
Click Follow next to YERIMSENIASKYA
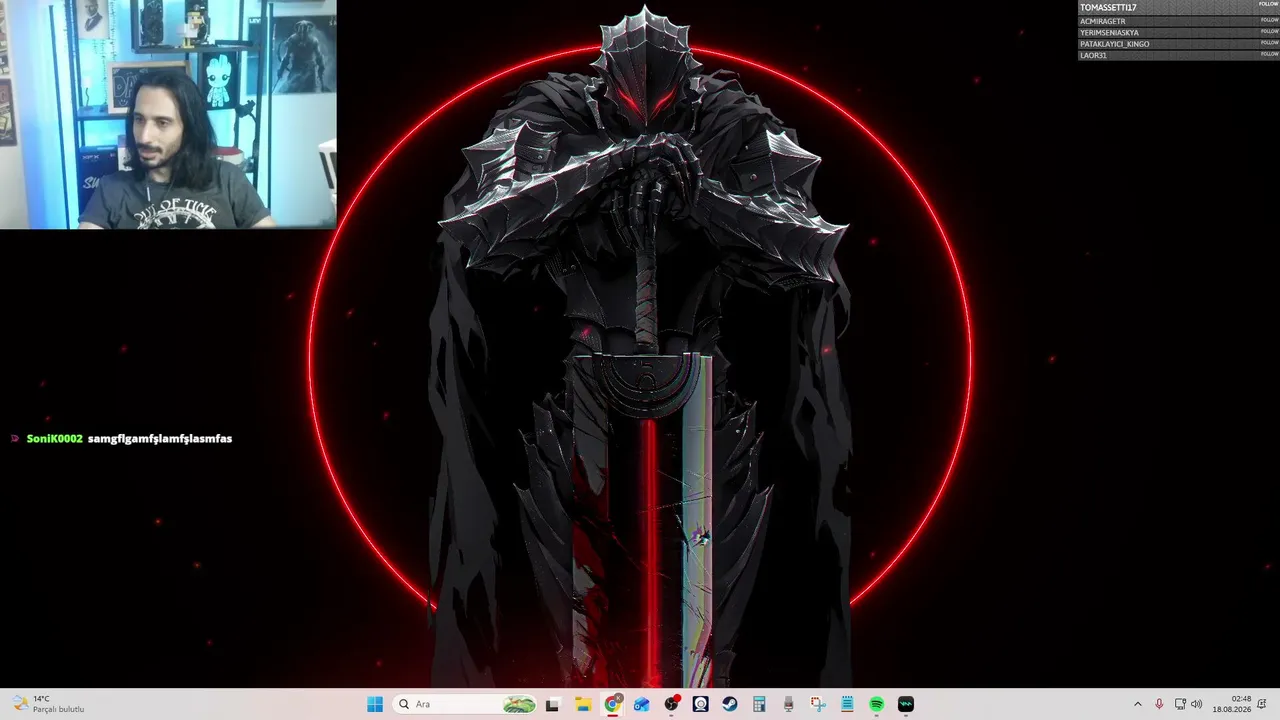pos(1269,31)
